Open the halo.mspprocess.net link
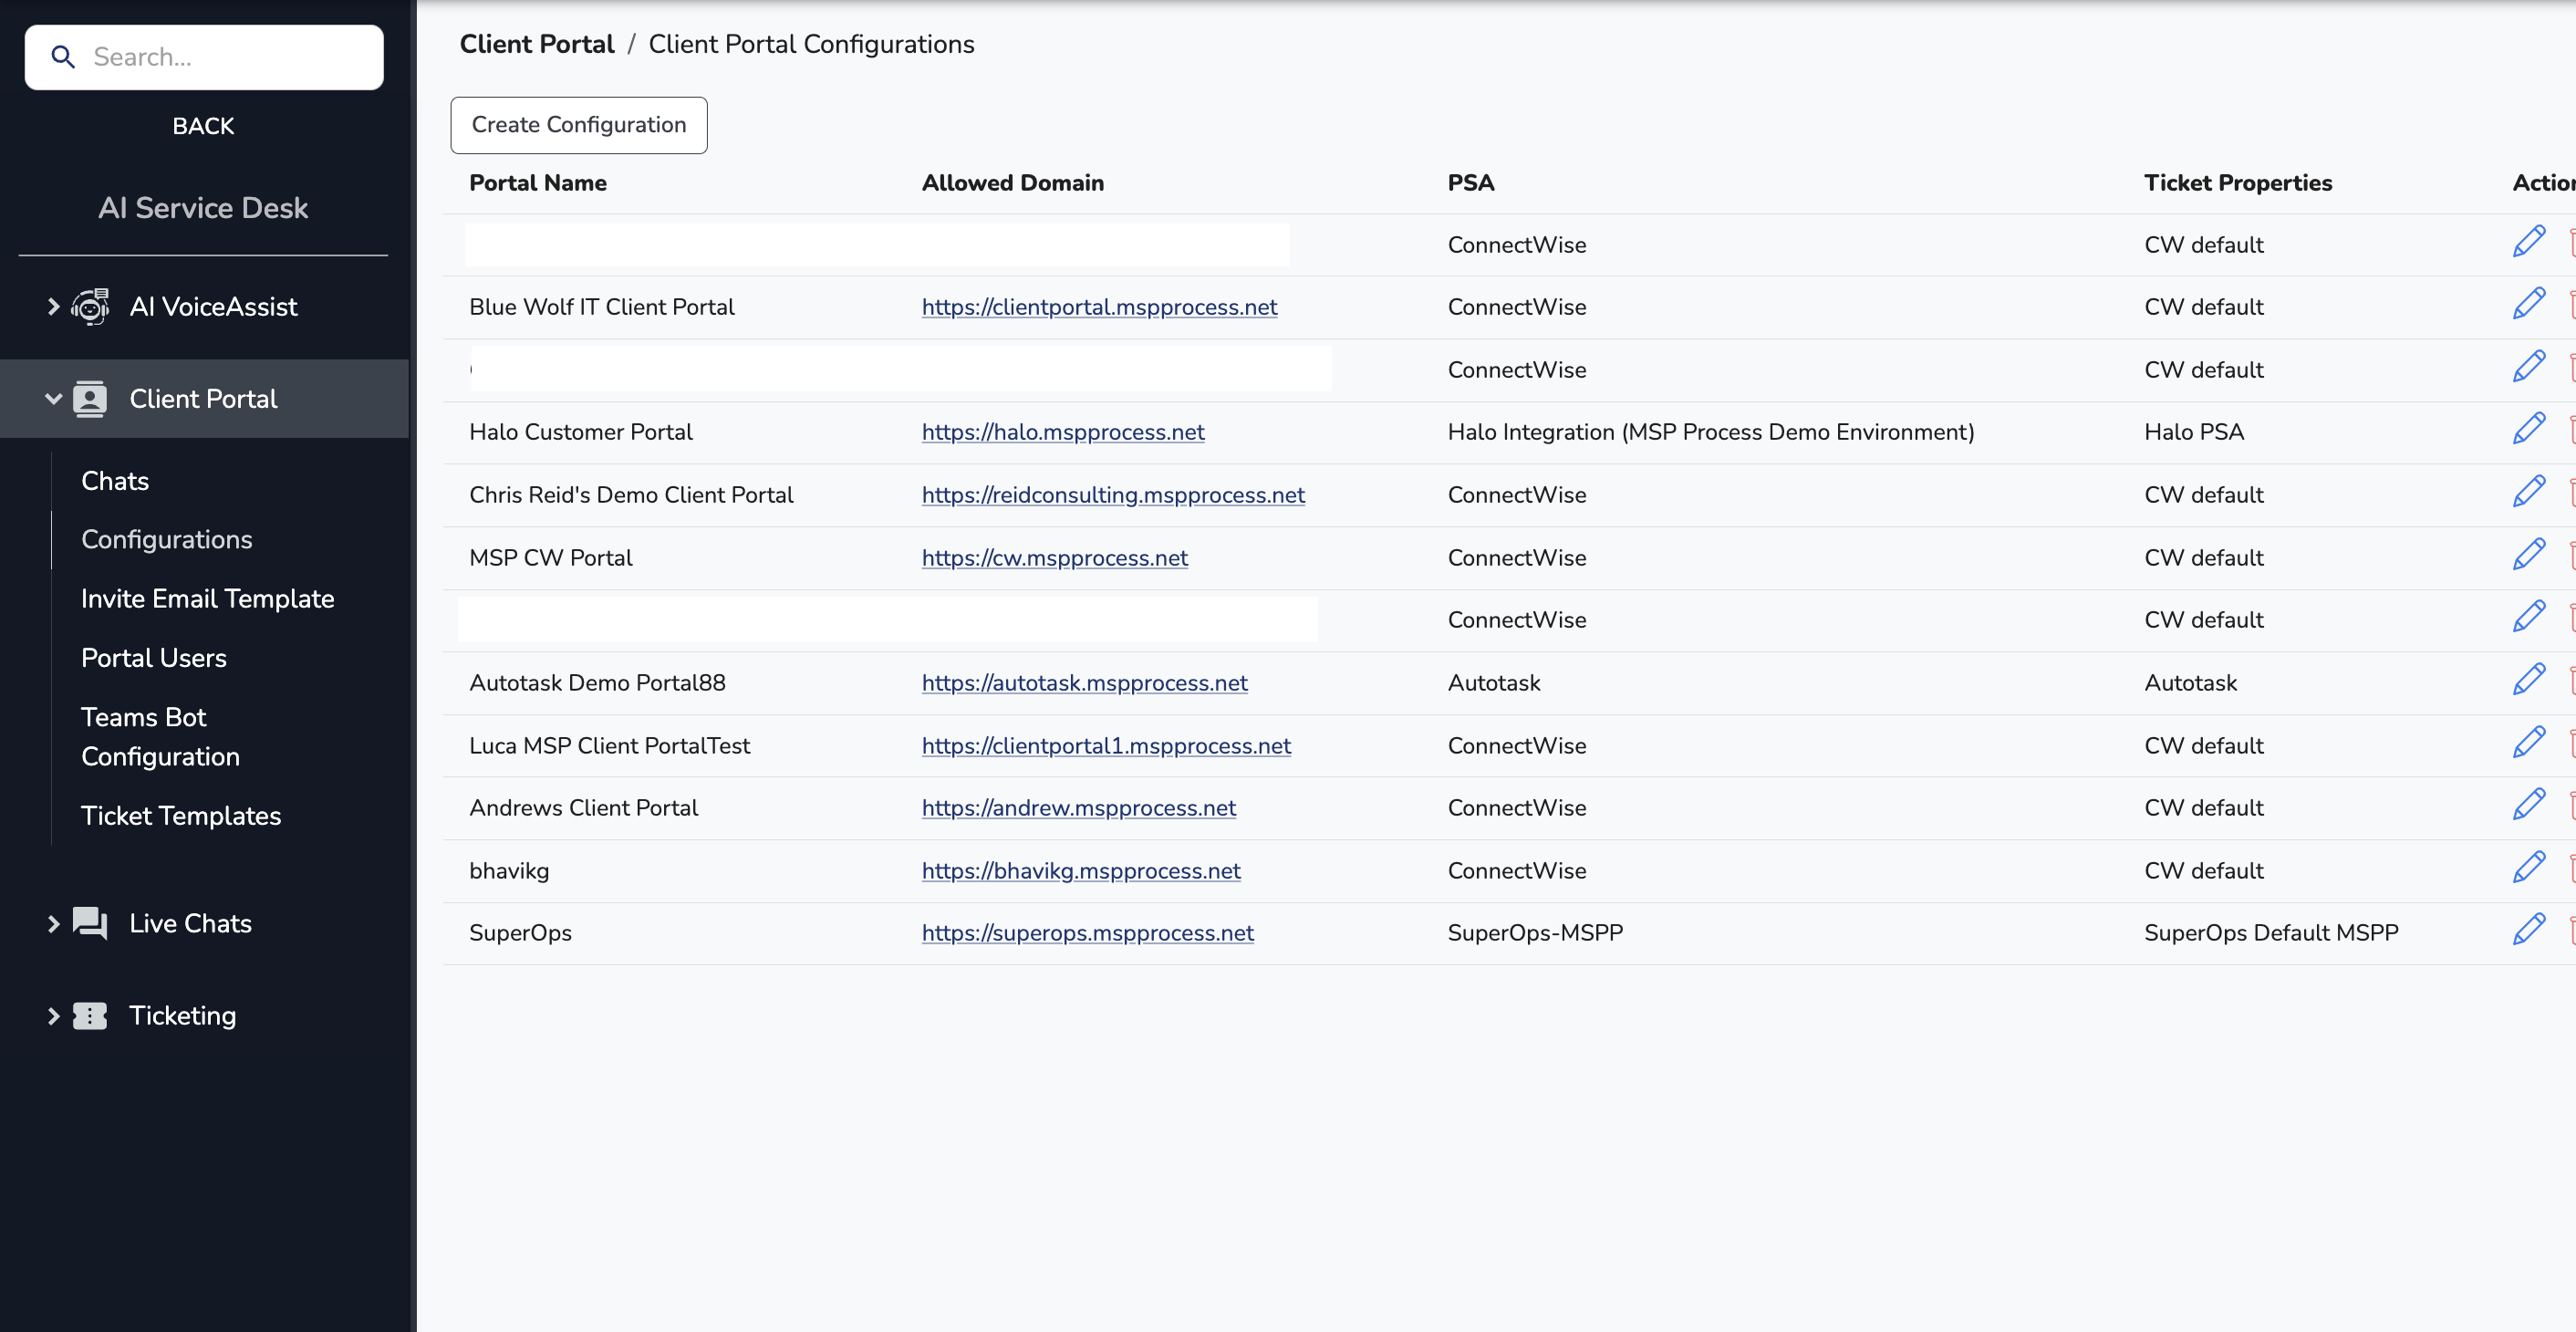The width and height of the screenshot is (2576, 1332). (1062, 432)
